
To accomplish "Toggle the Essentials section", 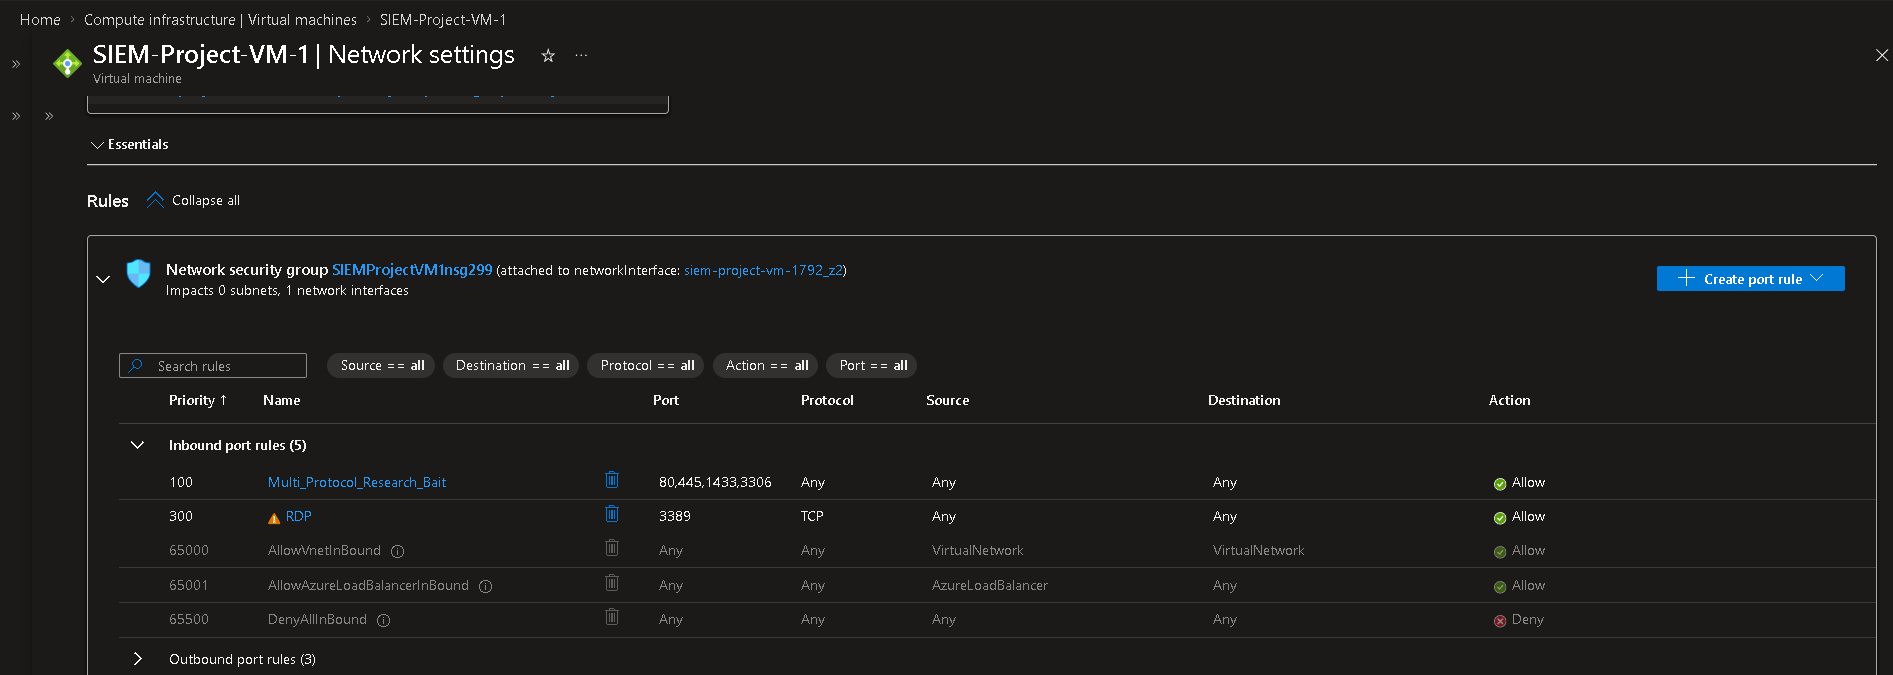I will (x=129, y=145).
